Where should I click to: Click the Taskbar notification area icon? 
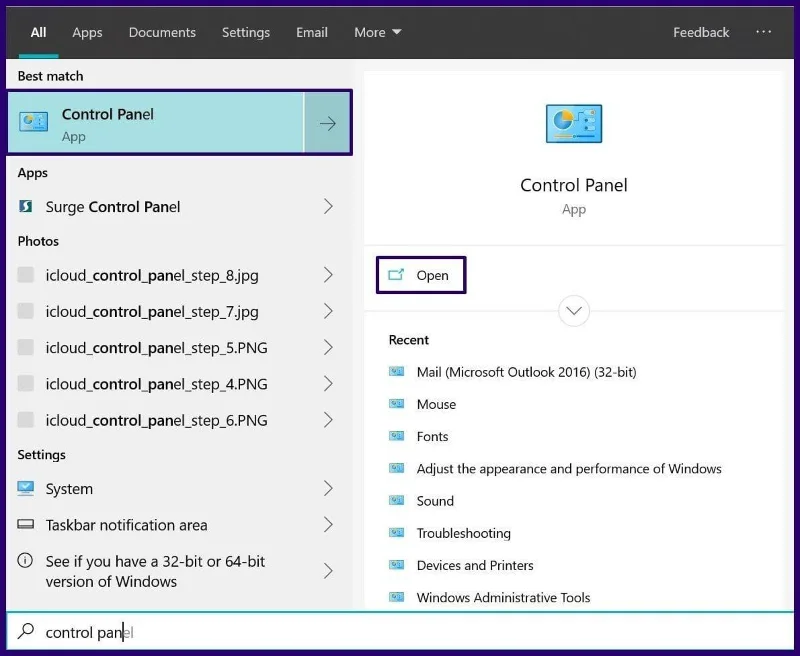click(x=26, y=524)
